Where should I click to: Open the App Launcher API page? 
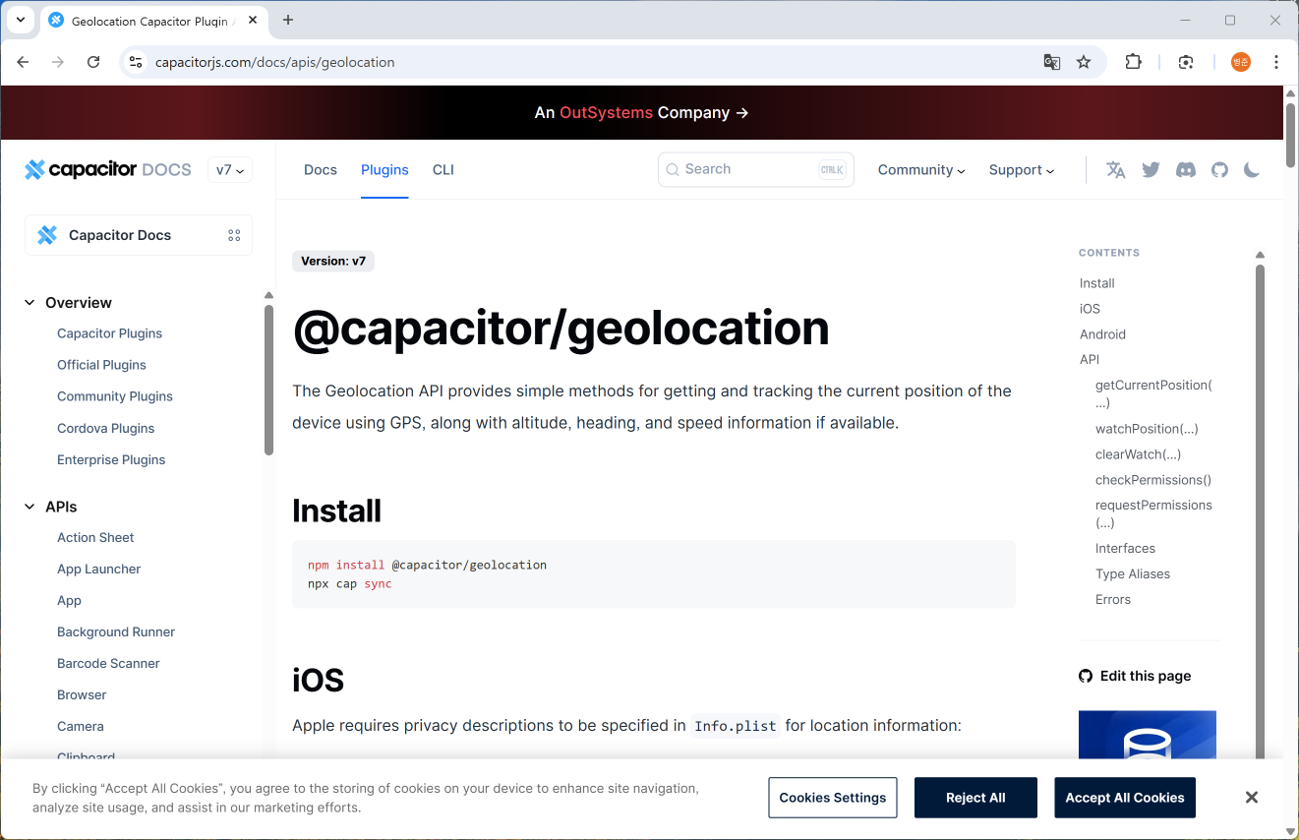click(x=99, y=569)
